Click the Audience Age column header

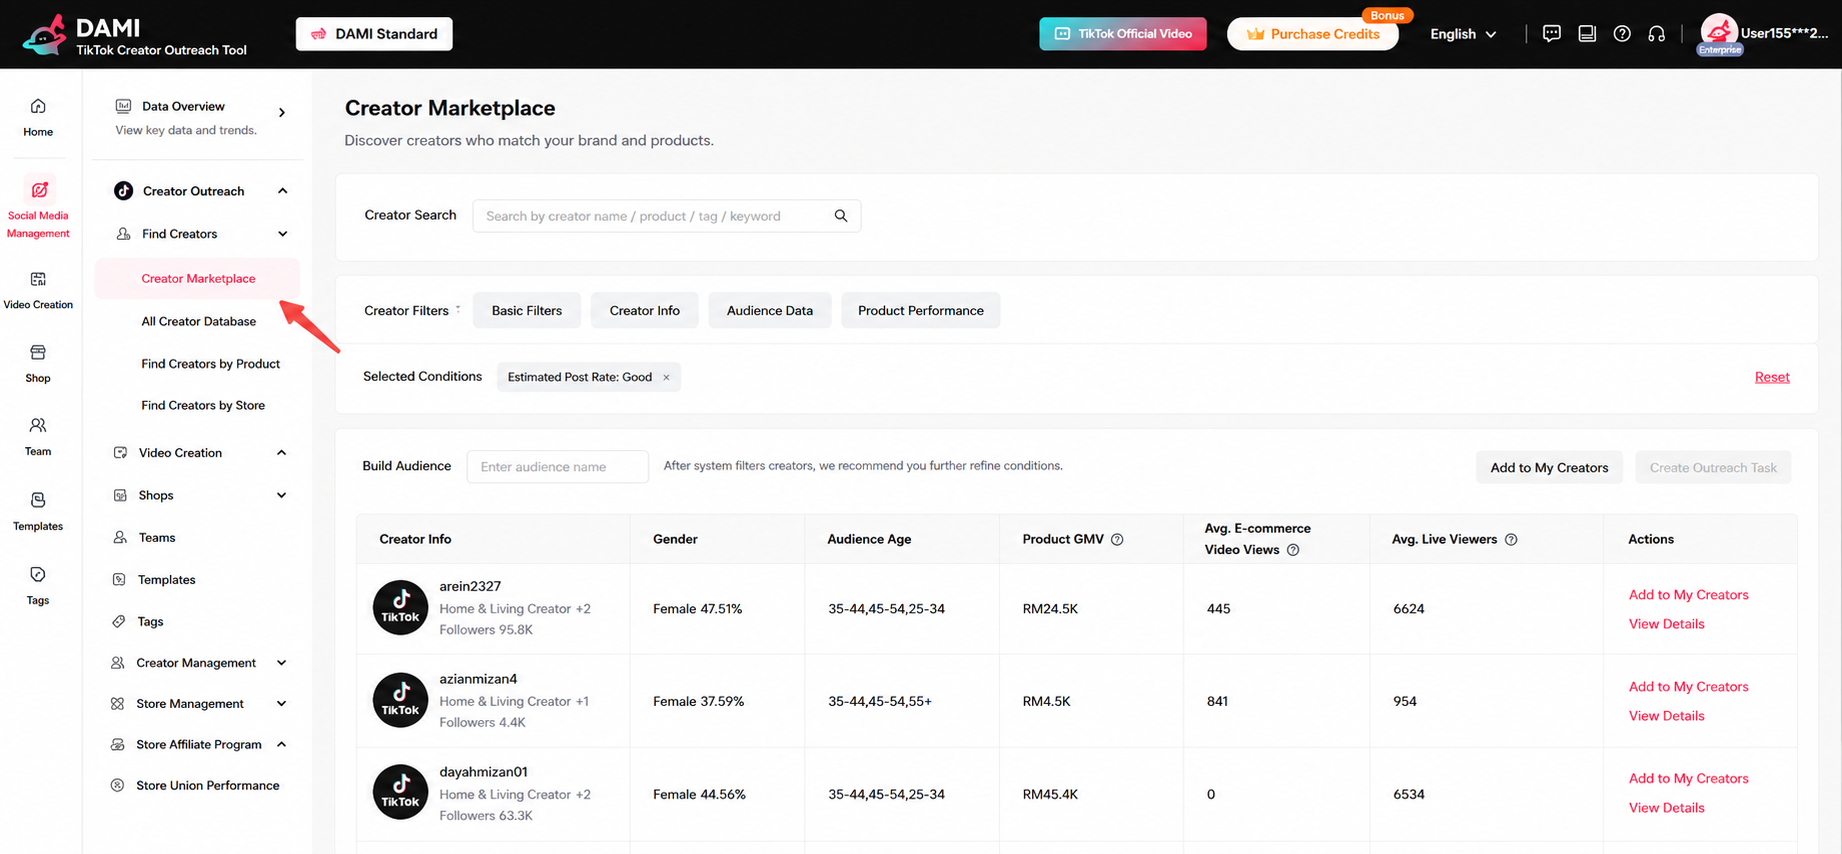click(869, 539)
